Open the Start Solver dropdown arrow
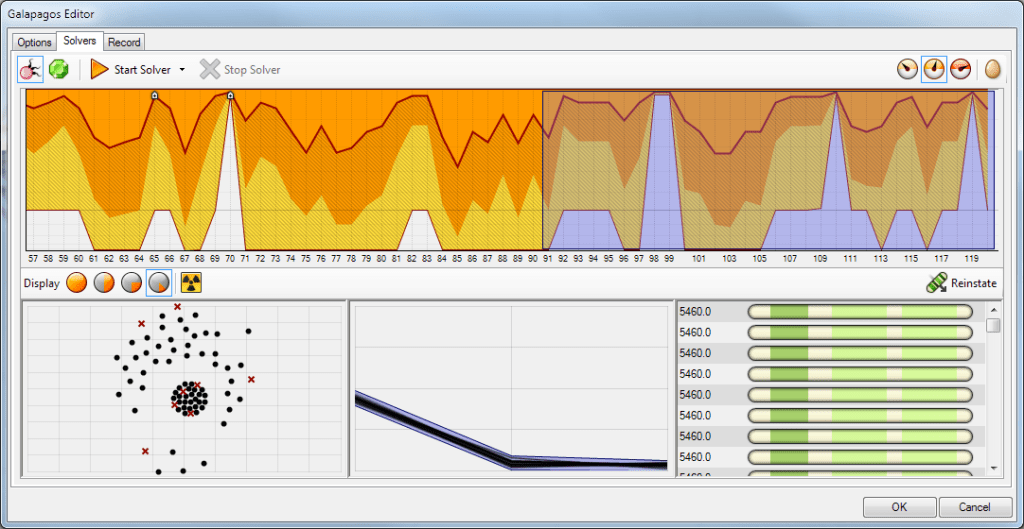This screenshot has width=1024, height=529. (182, 70)
